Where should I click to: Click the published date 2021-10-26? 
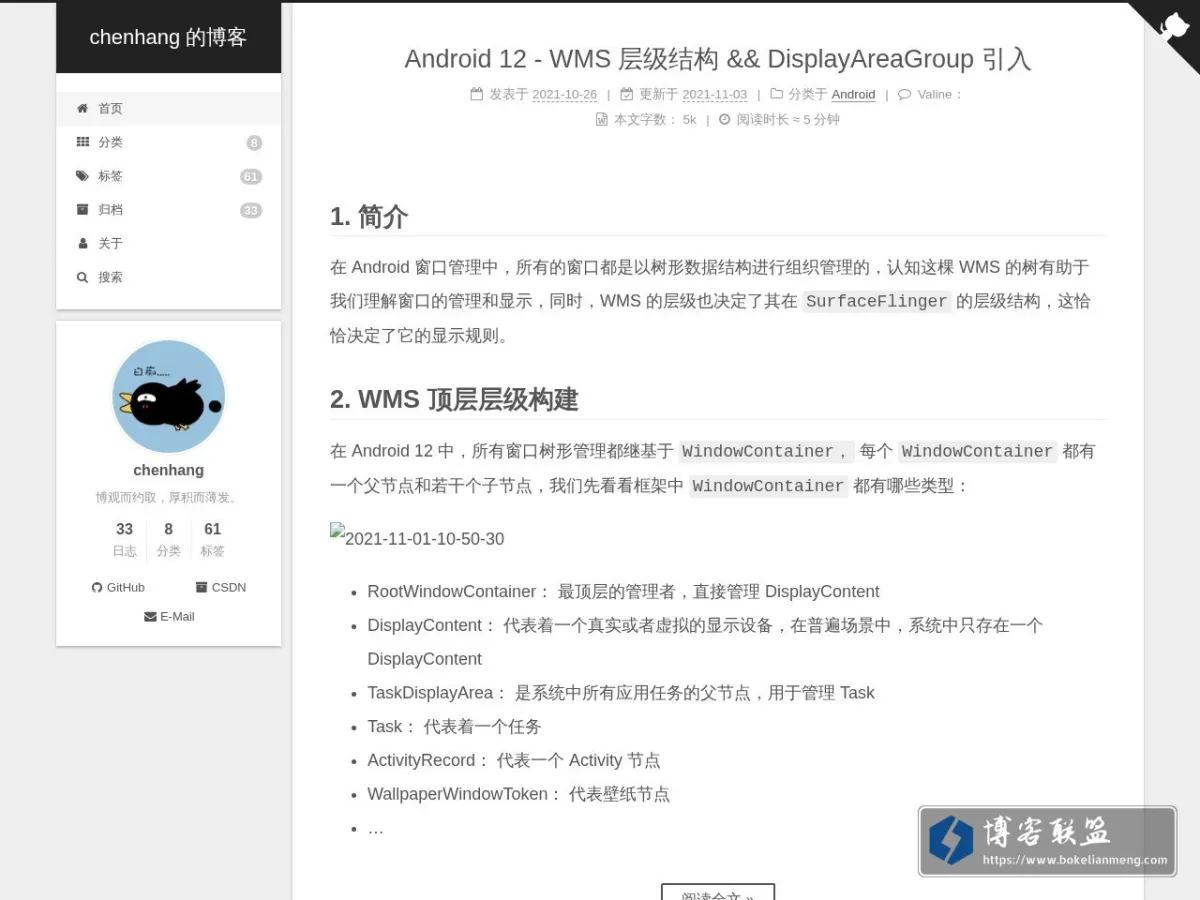click(x=564, y=94)
